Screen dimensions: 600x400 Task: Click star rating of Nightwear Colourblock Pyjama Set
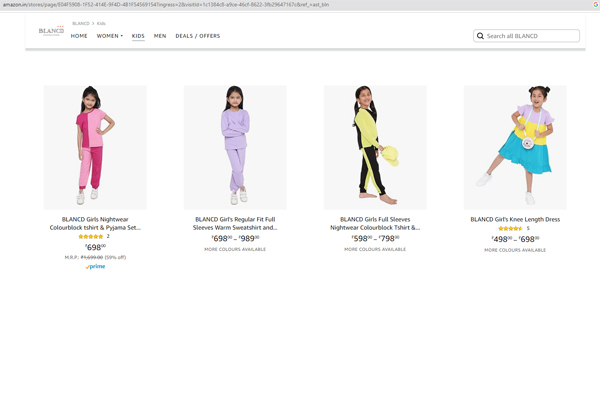pyautogui.click(x=90, y=236)
